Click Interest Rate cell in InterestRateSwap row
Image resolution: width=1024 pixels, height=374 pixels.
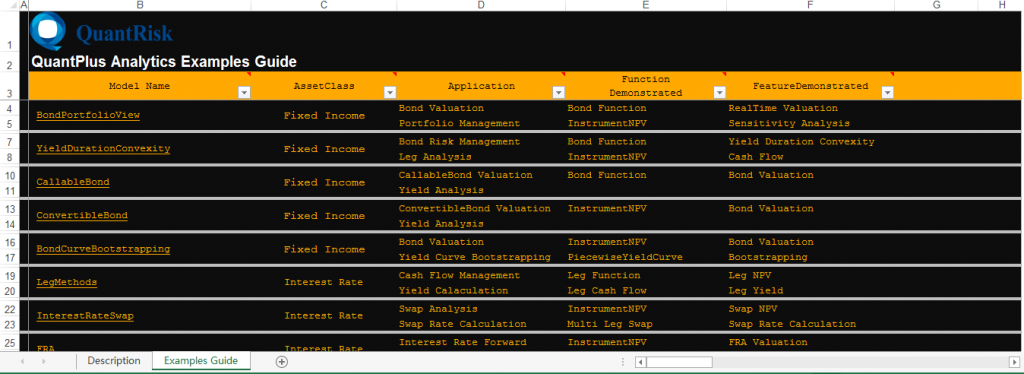pos(324,316)
